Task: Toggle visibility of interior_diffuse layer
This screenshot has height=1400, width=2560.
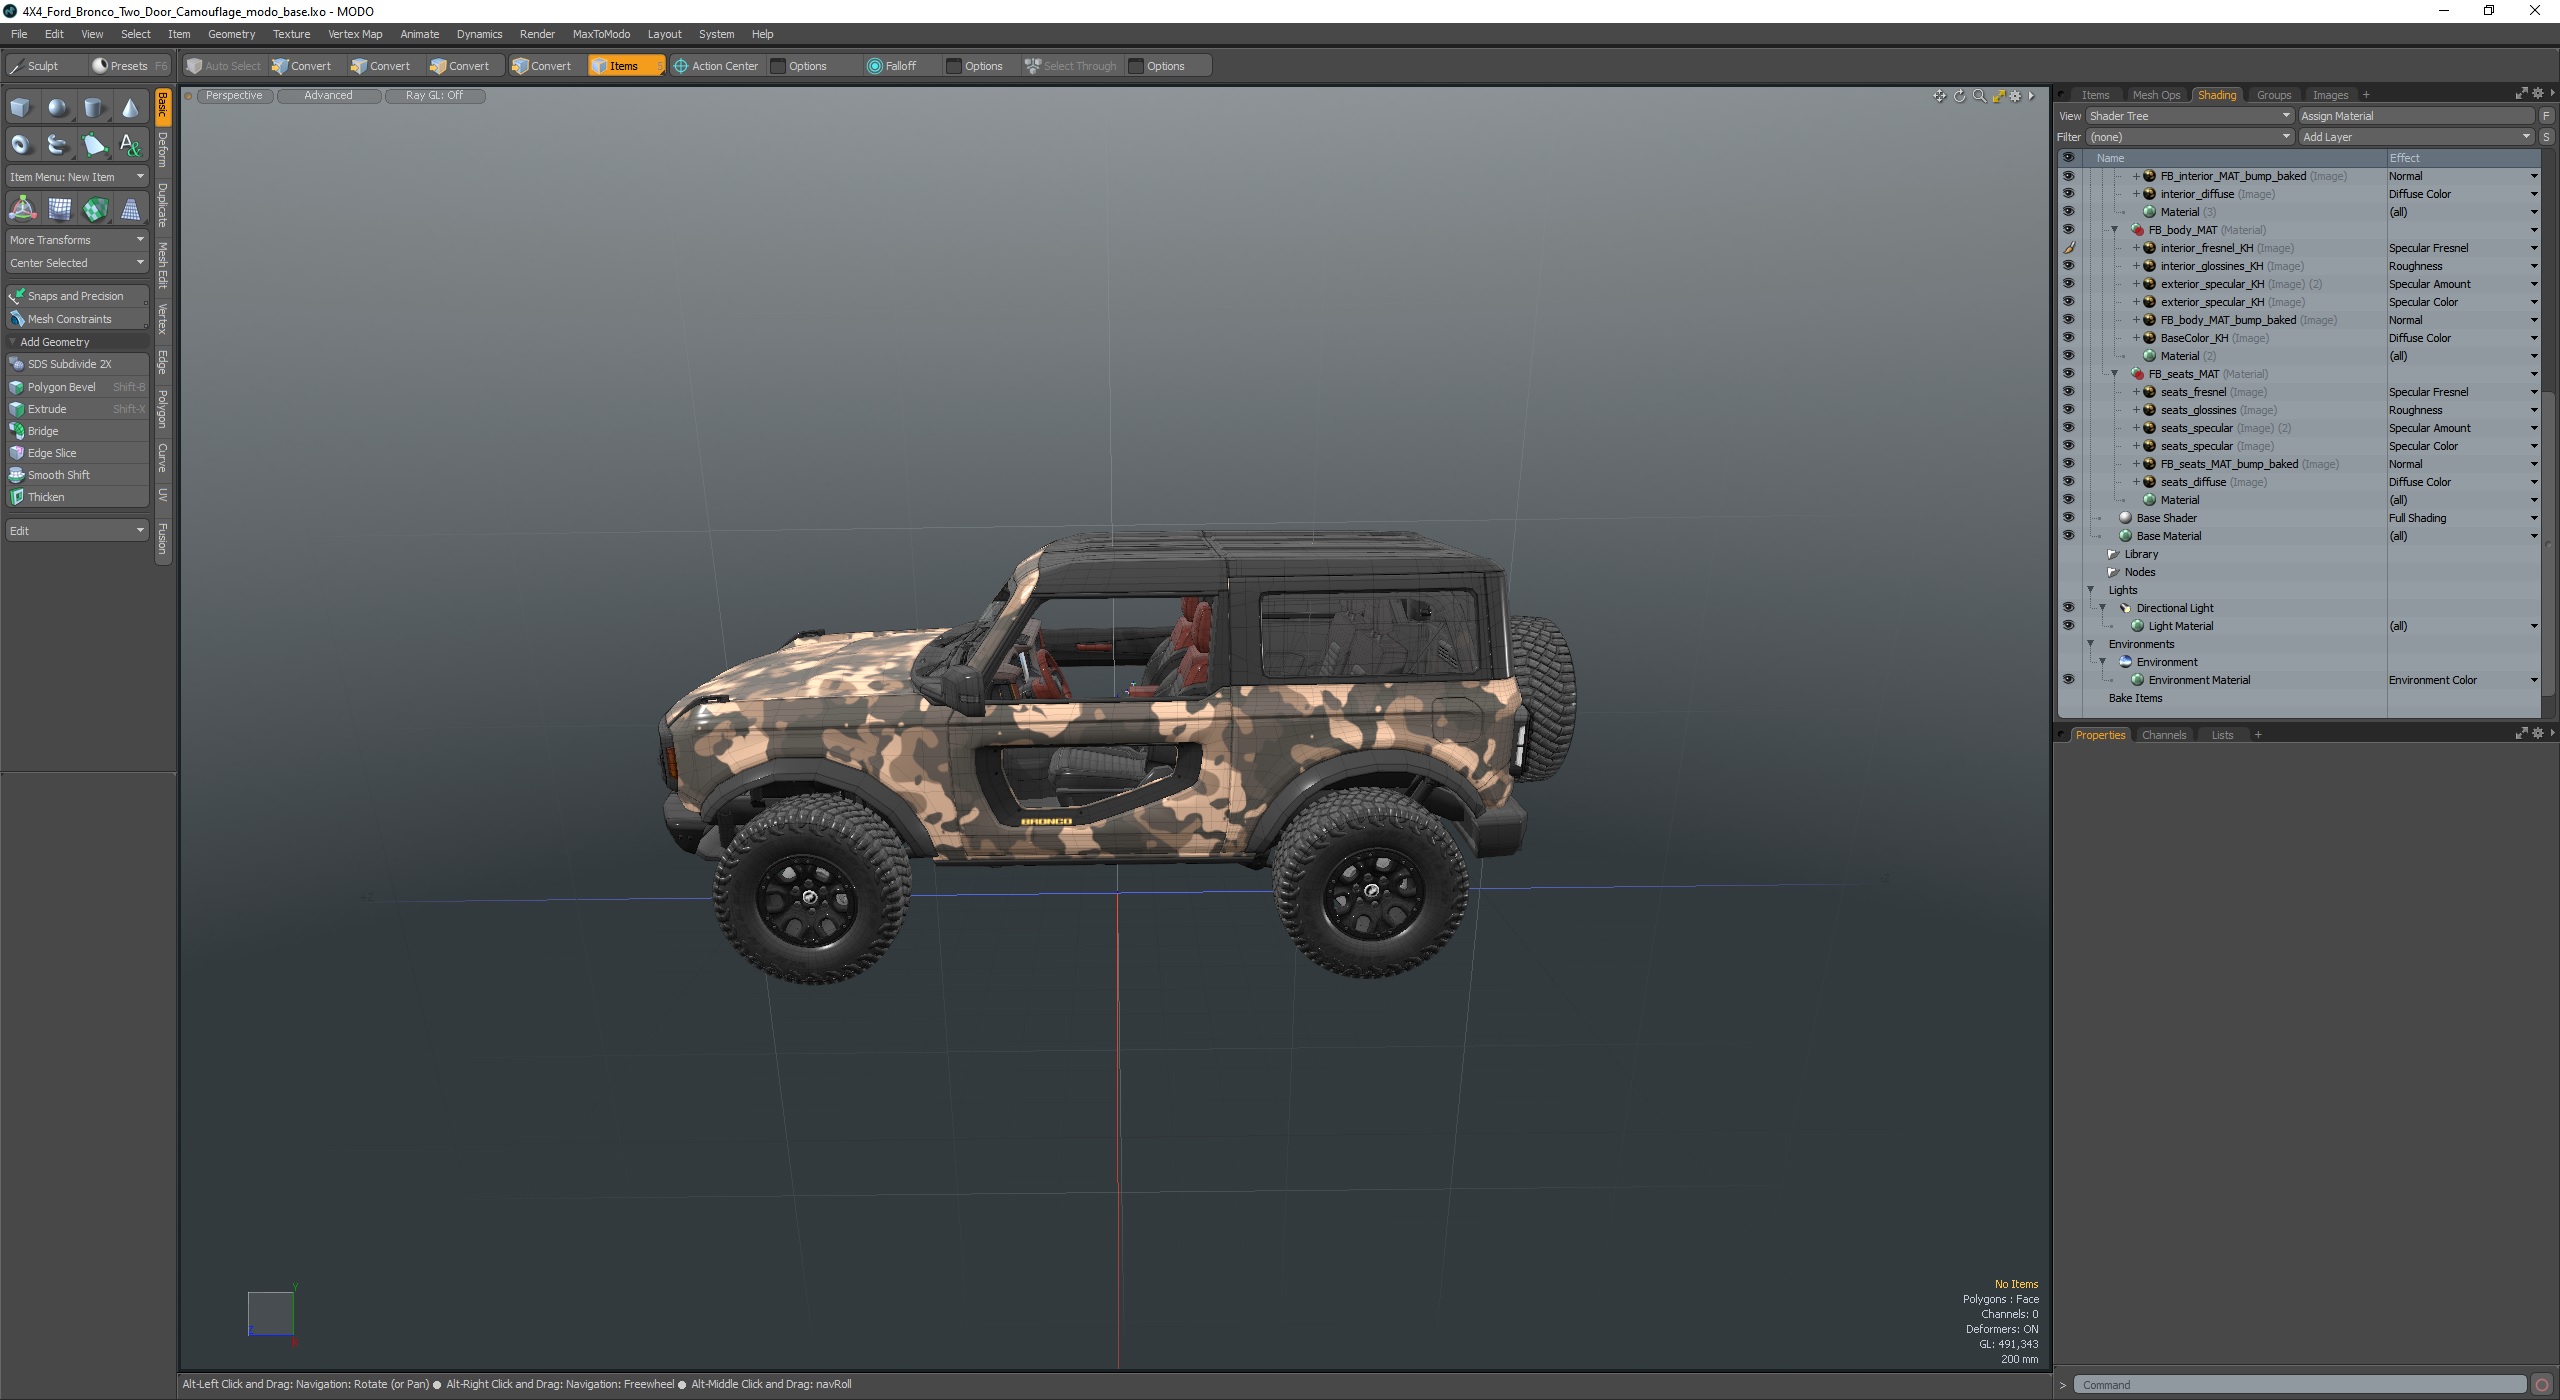Action: pos(2068,194)
